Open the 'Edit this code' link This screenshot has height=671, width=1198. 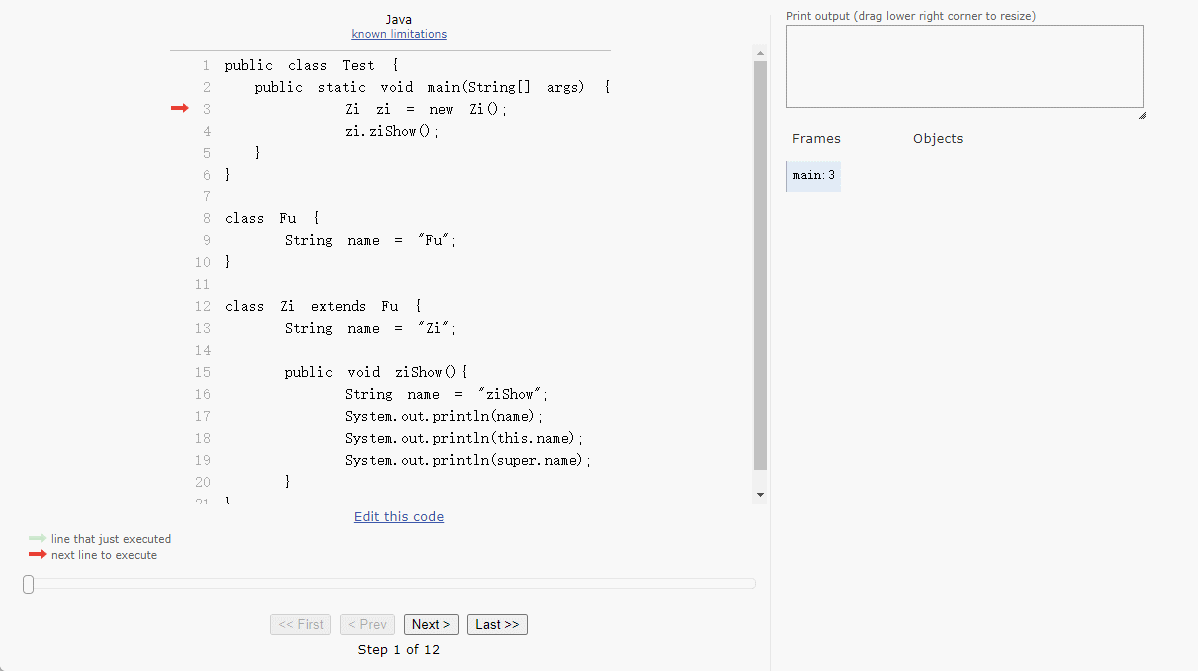point(399,516)
